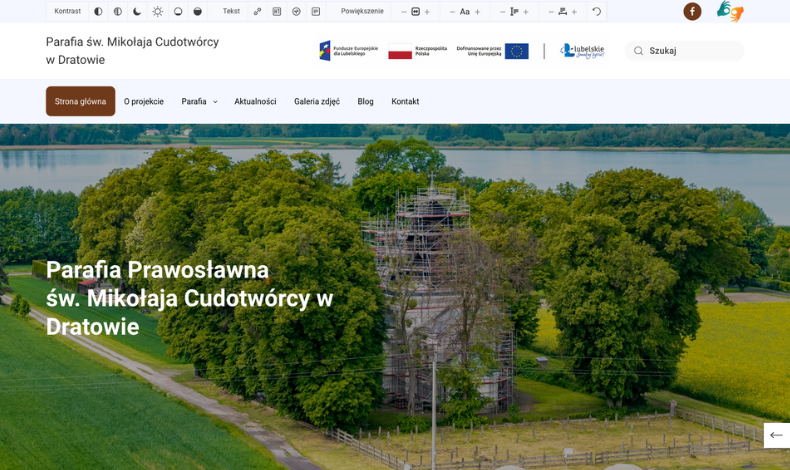The width and height of the screenshot is (790, 470).
Task: Open the Blog menu item
Action: coord(365,101)
